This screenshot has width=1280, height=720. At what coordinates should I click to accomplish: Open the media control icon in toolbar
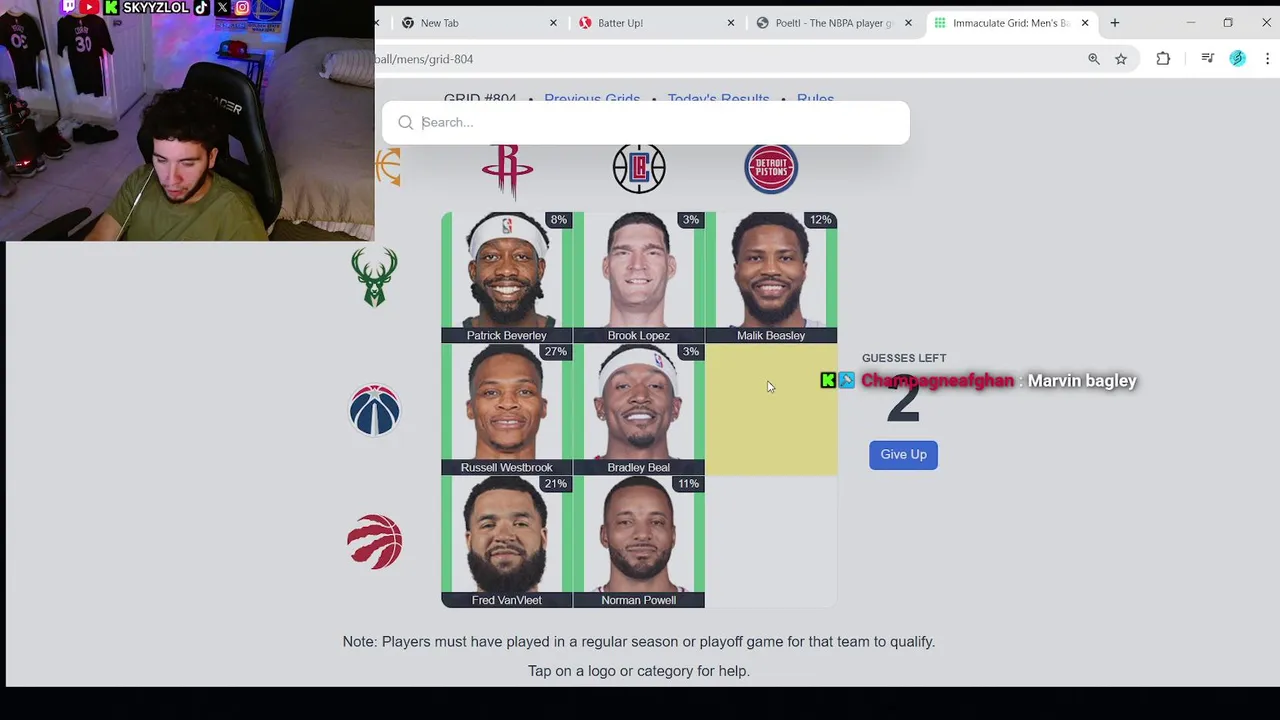1207,59
